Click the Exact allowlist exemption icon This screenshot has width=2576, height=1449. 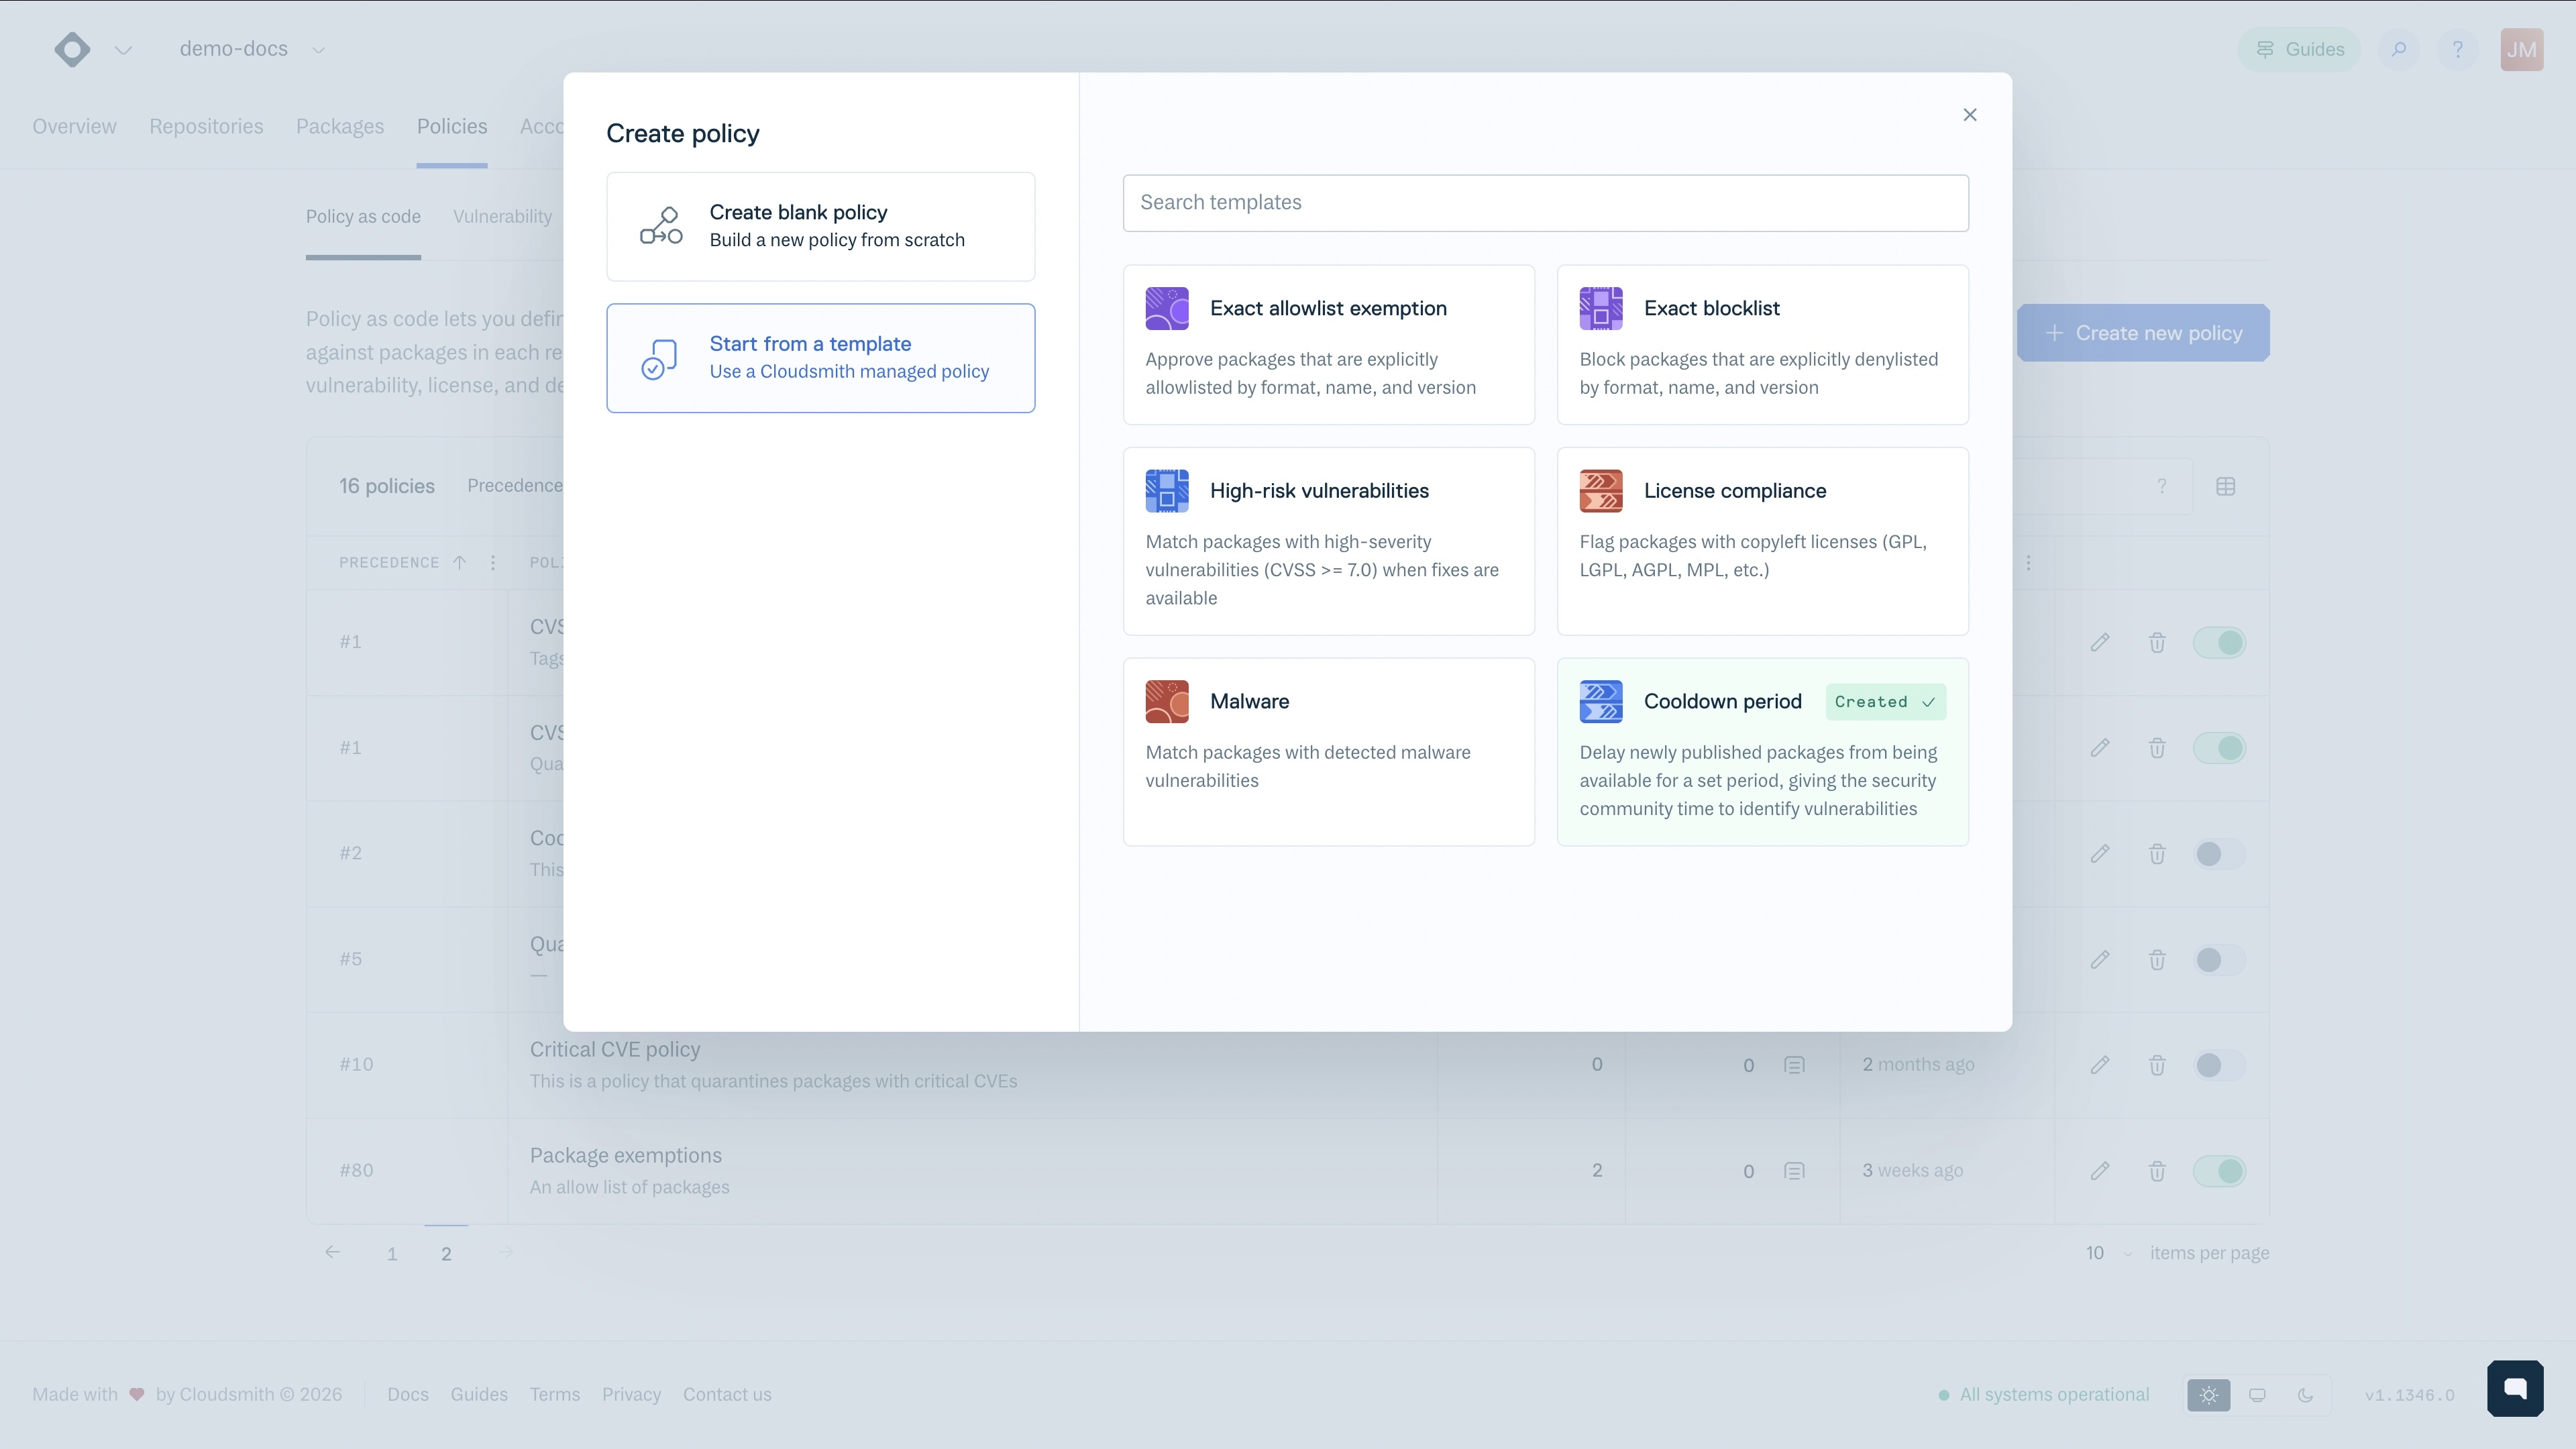point(1166,308)
